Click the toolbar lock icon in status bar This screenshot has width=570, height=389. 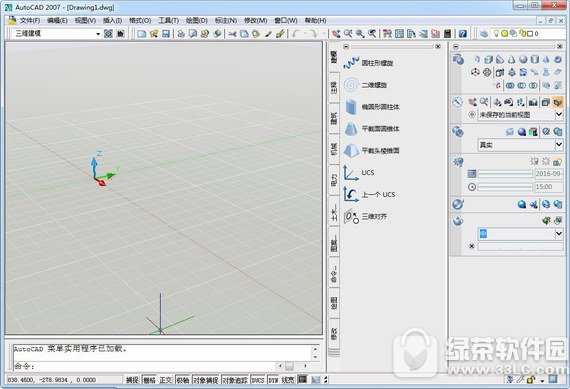[530, 380]
